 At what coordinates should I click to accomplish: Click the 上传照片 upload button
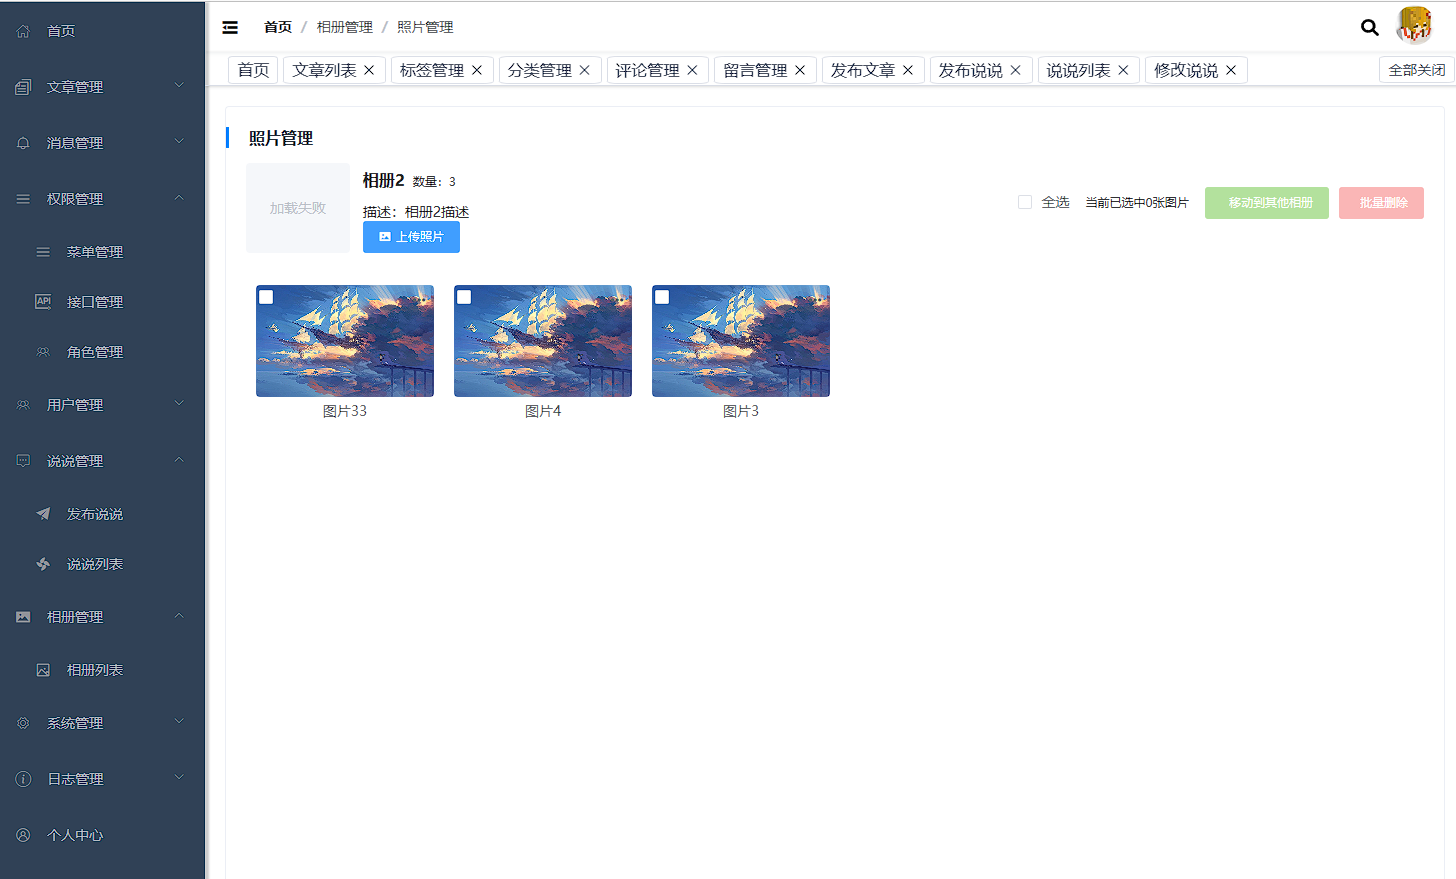tap(411, 237)
